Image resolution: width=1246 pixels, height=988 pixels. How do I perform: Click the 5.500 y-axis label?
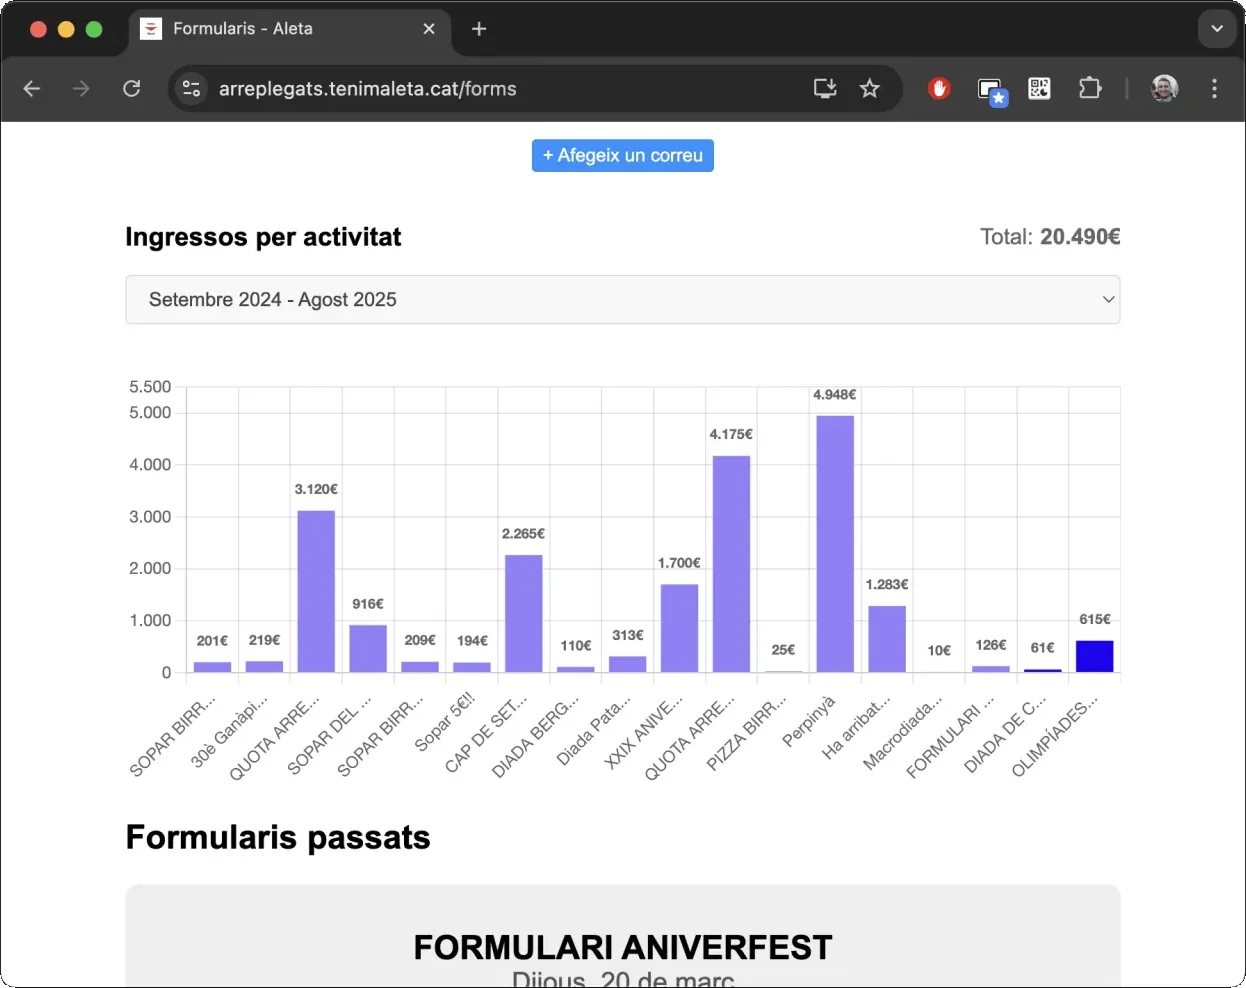[x=150, y=387]
